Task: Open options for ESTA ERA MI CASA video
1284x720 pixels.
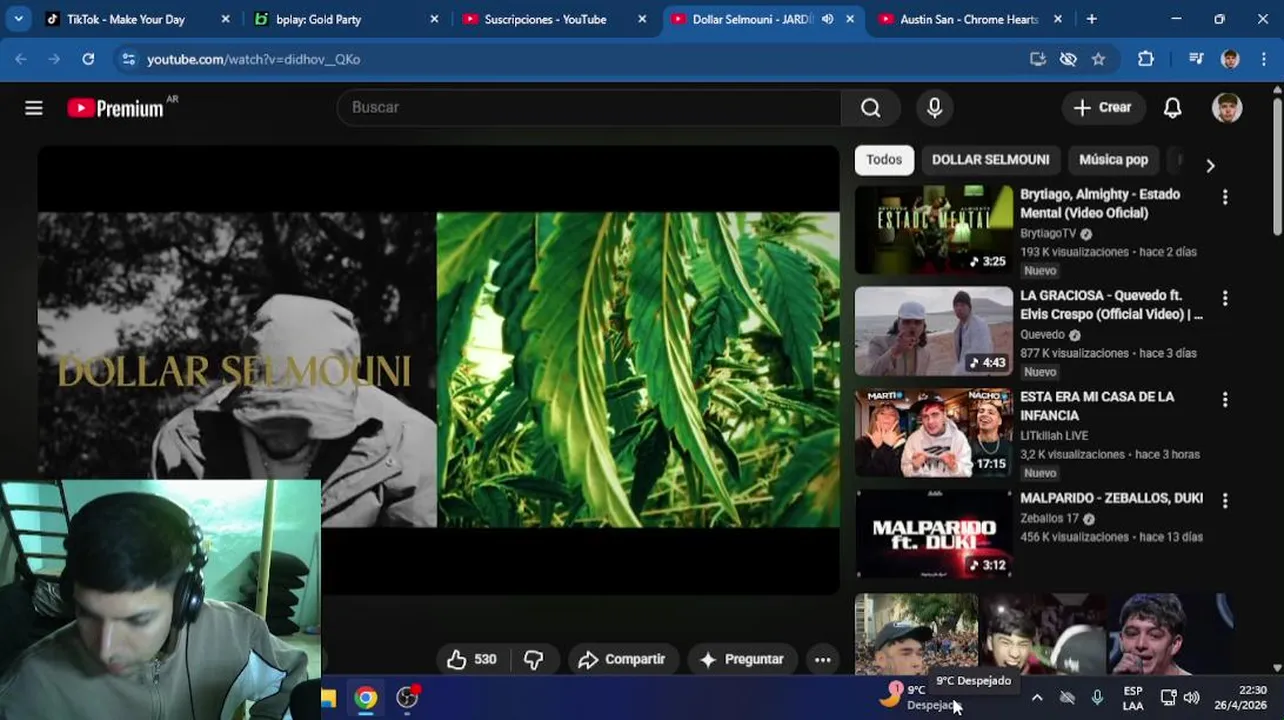Action: point(1224,399)
